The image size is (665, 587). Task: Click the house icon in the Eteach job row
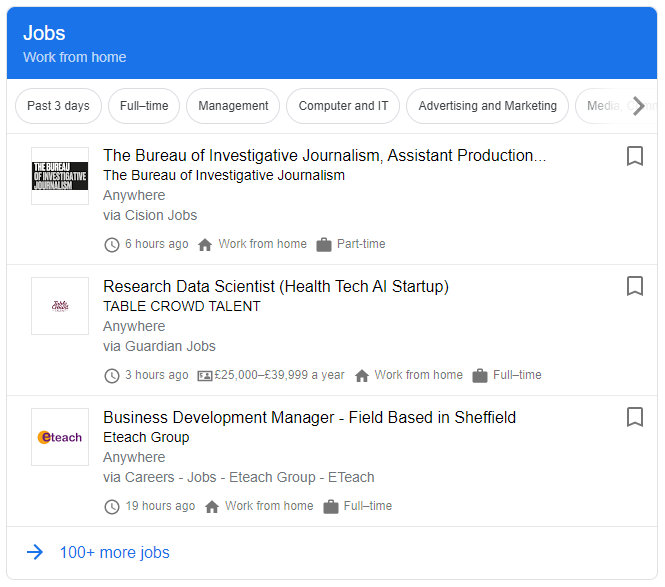point(212,507)
